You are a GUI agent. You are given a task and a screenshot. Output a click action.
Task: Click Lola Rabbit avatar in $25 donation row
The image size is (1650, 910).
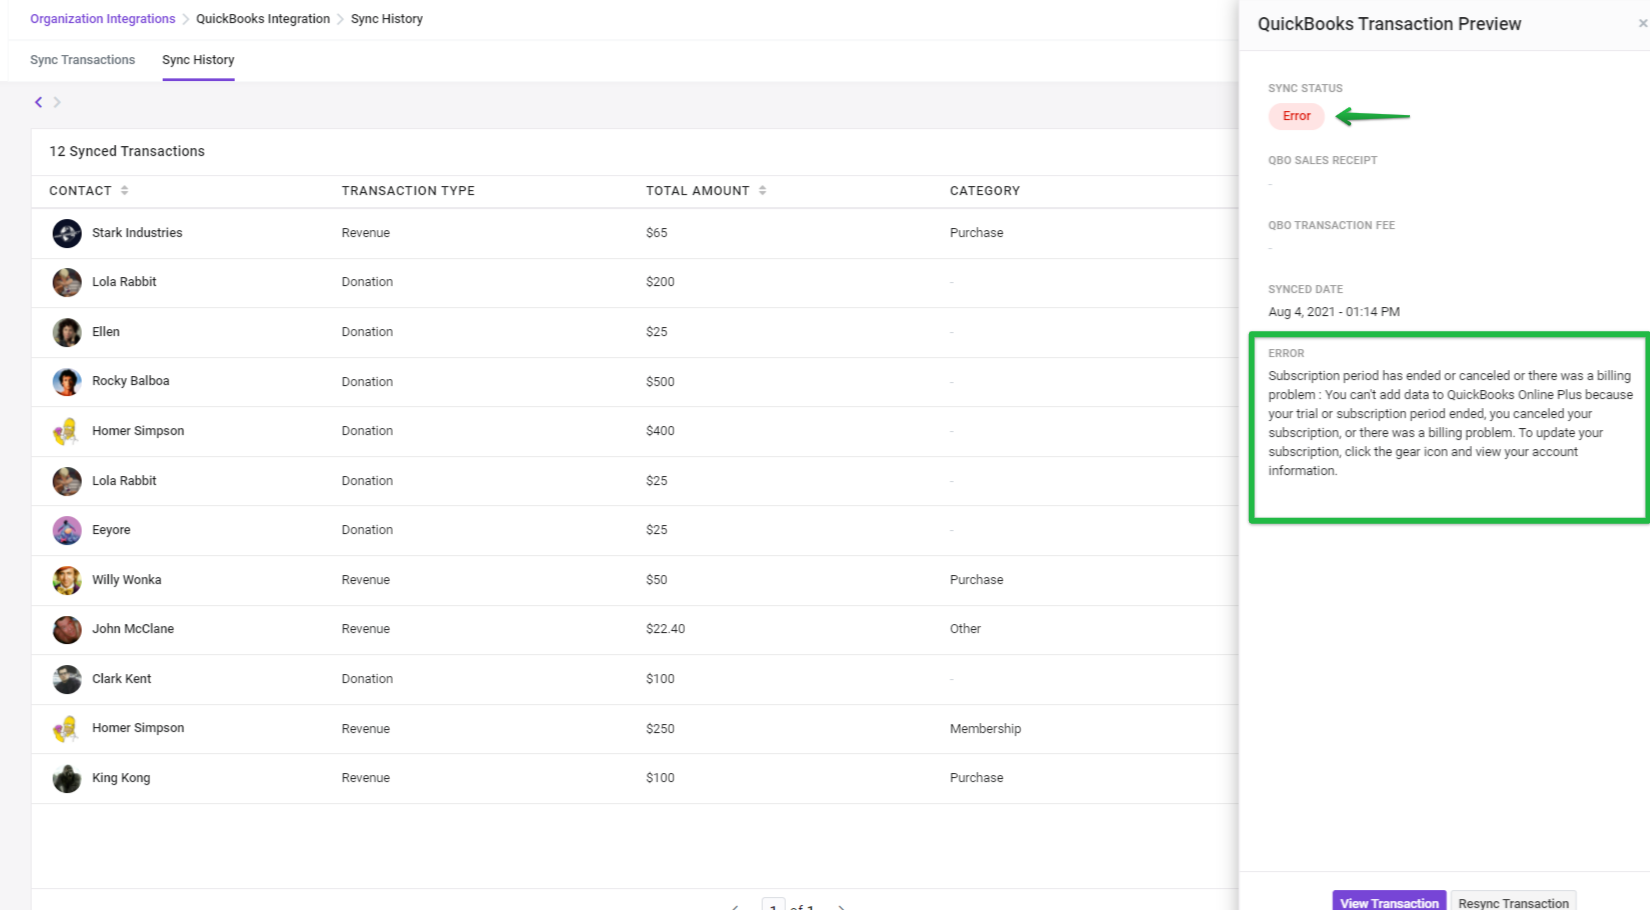67,481
